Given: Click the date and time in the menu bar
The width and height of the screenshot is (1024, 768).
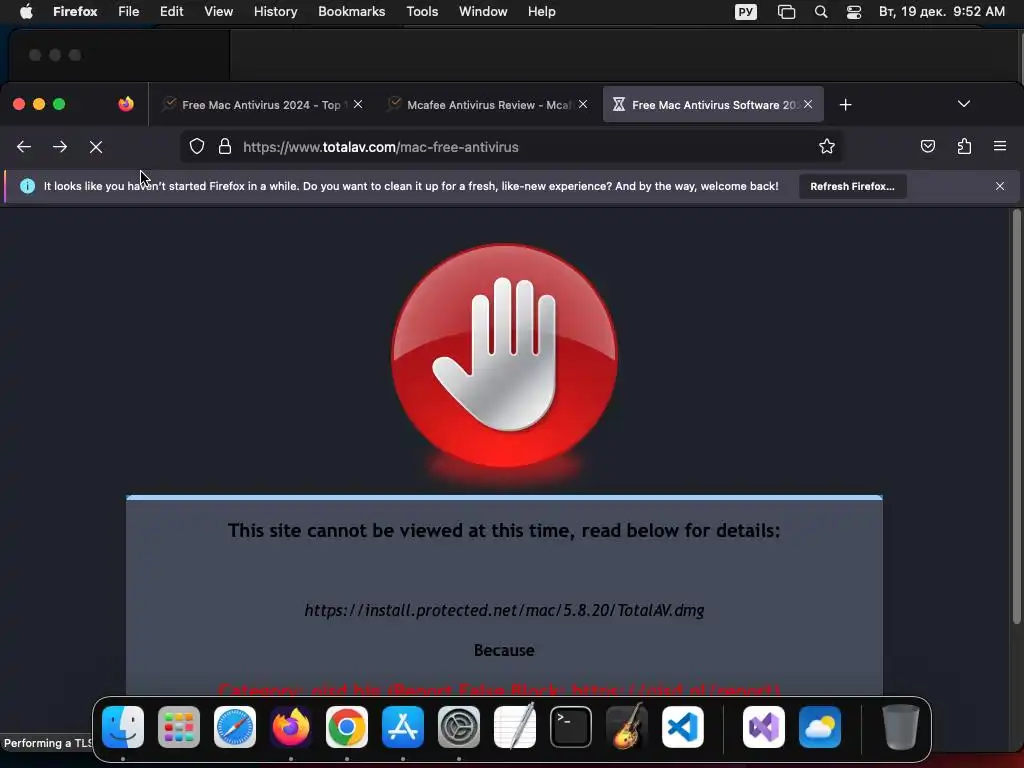Looking at the screenshot, I should 941,12.
